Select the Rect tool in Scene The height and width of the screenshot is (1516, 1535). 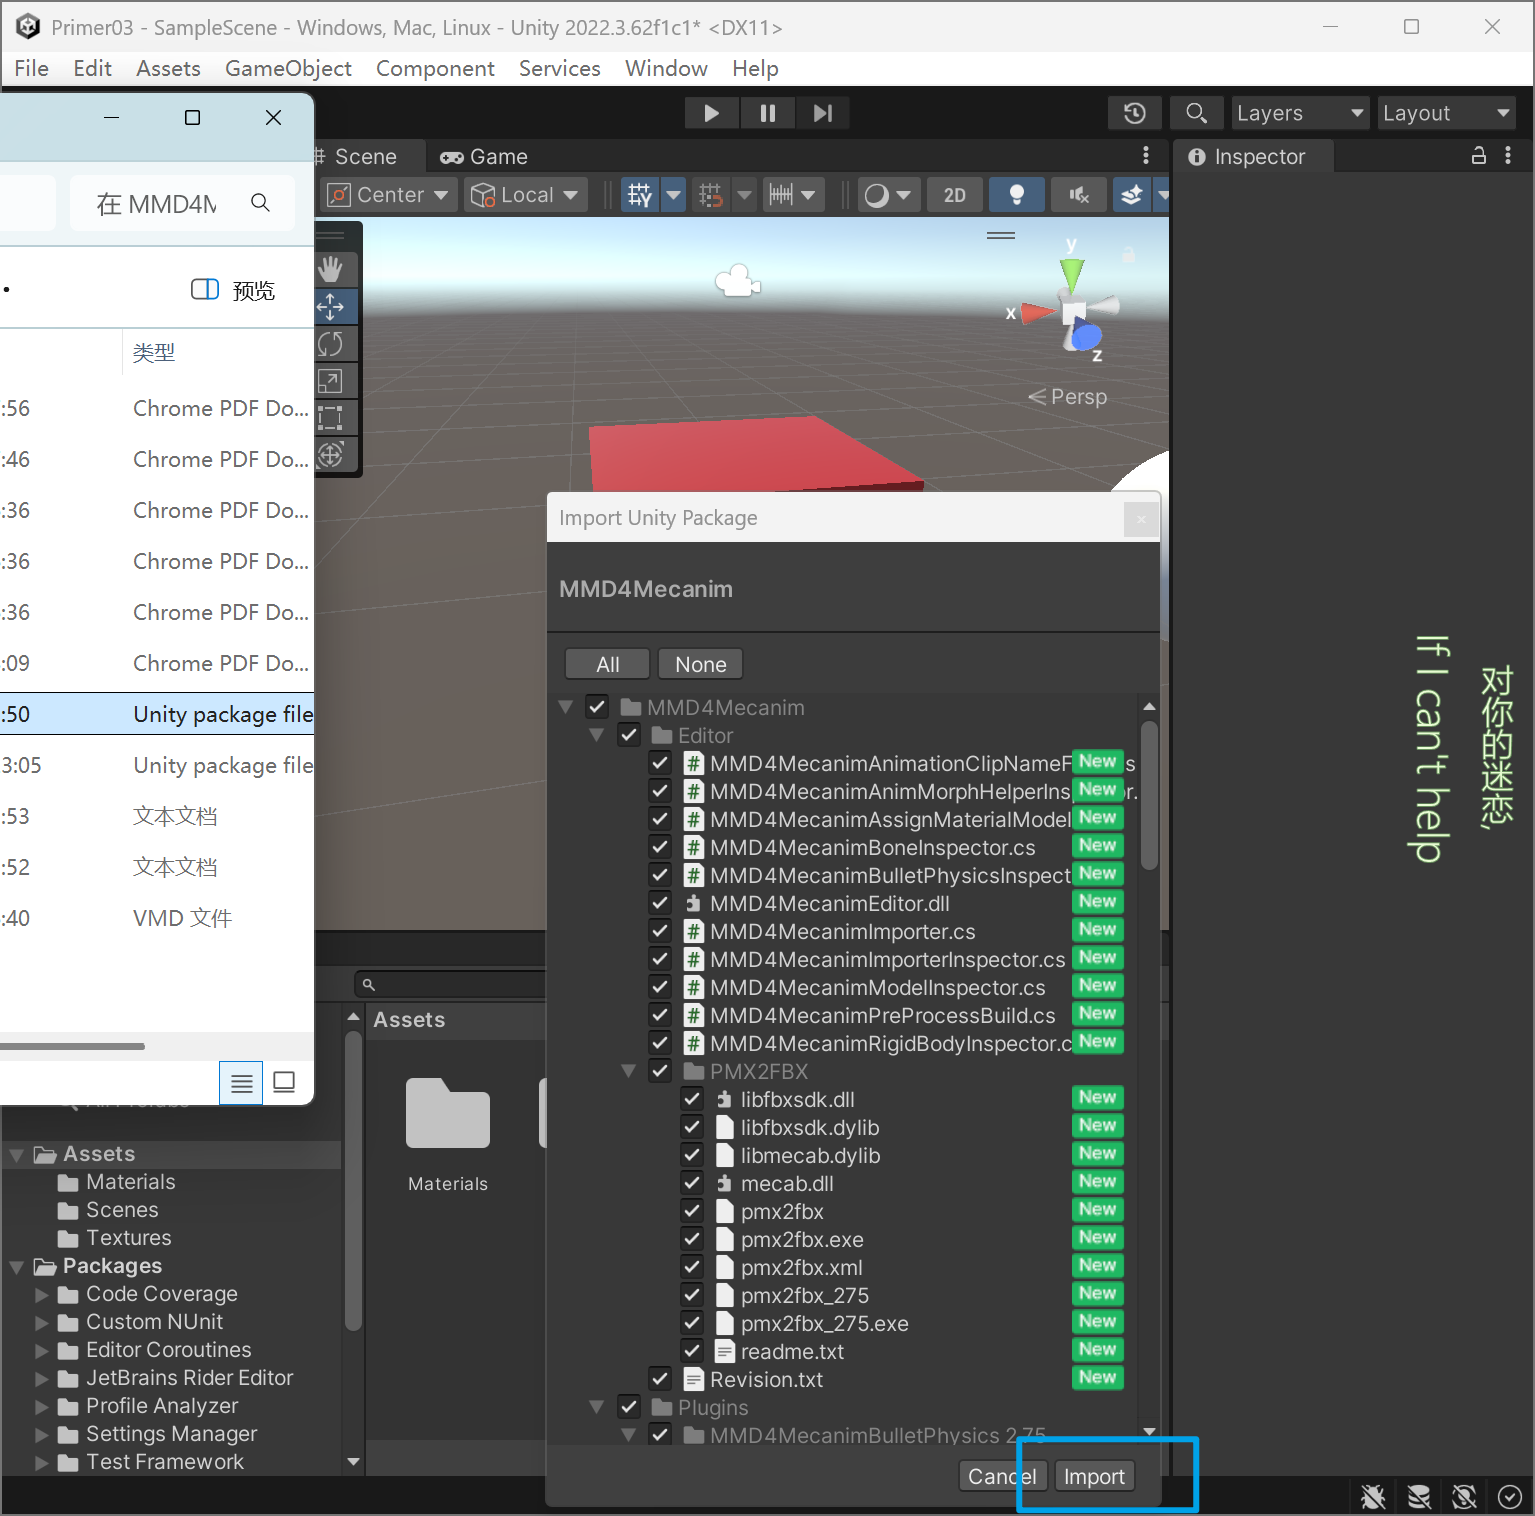pos(331,418)
